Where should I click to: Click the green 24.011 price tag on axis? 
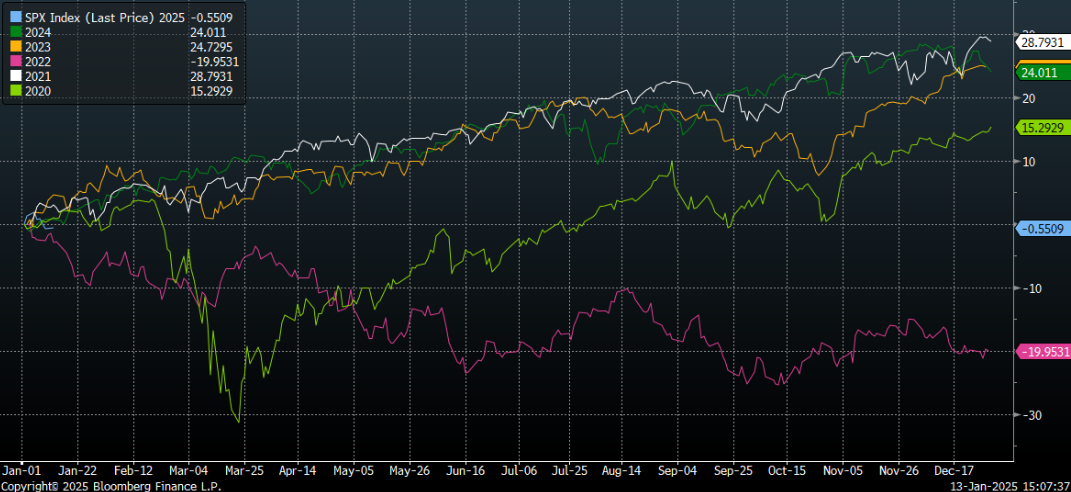pos(1040,72)
